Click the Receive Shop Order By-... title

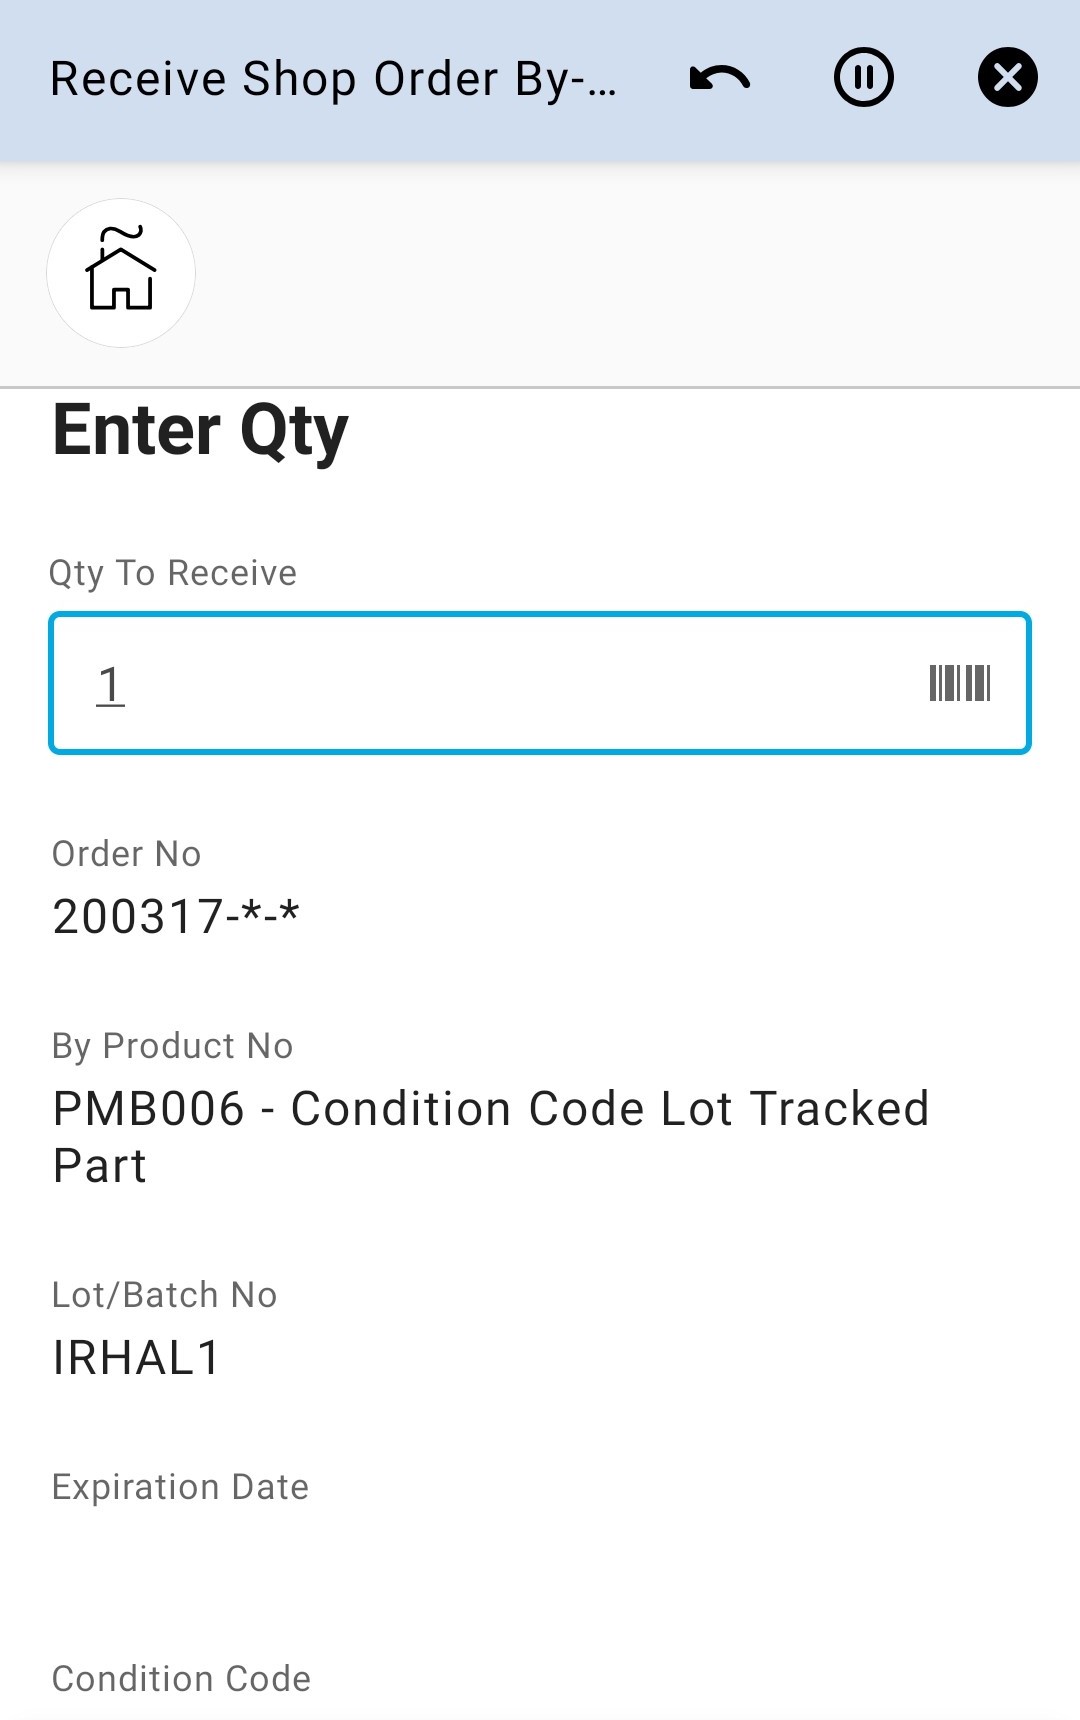[333, 79]
